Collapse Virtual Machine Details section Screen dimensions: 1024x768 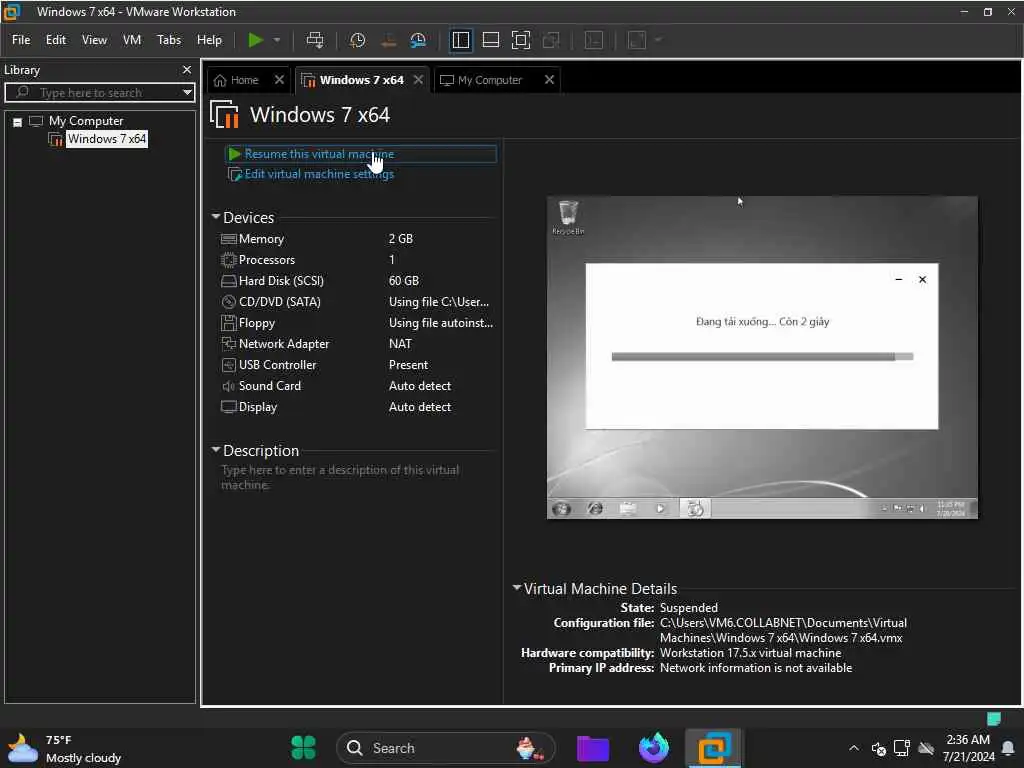[517, 588]
